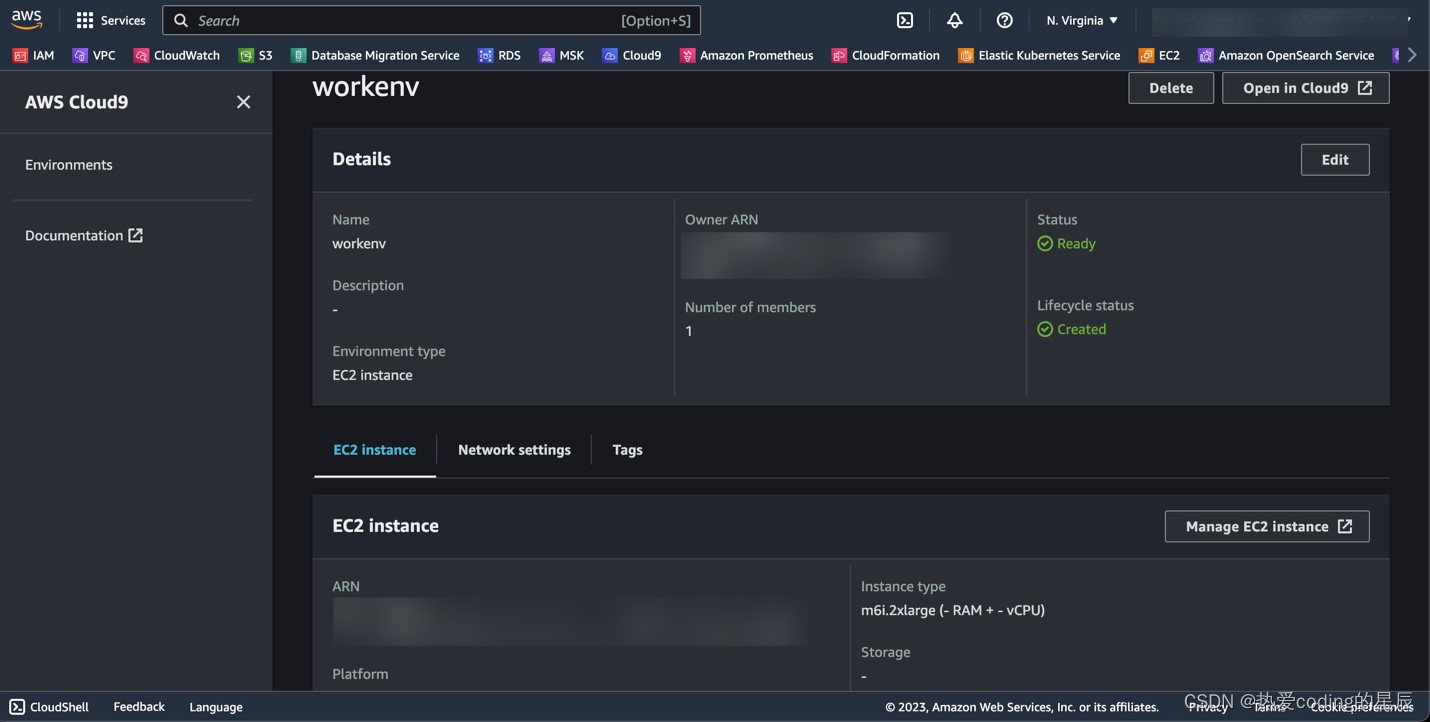Viewport: 1430px width, 722px height.
Task: Switch to the Tags tab
Action: pyautogui.click(x=627, y=450)
